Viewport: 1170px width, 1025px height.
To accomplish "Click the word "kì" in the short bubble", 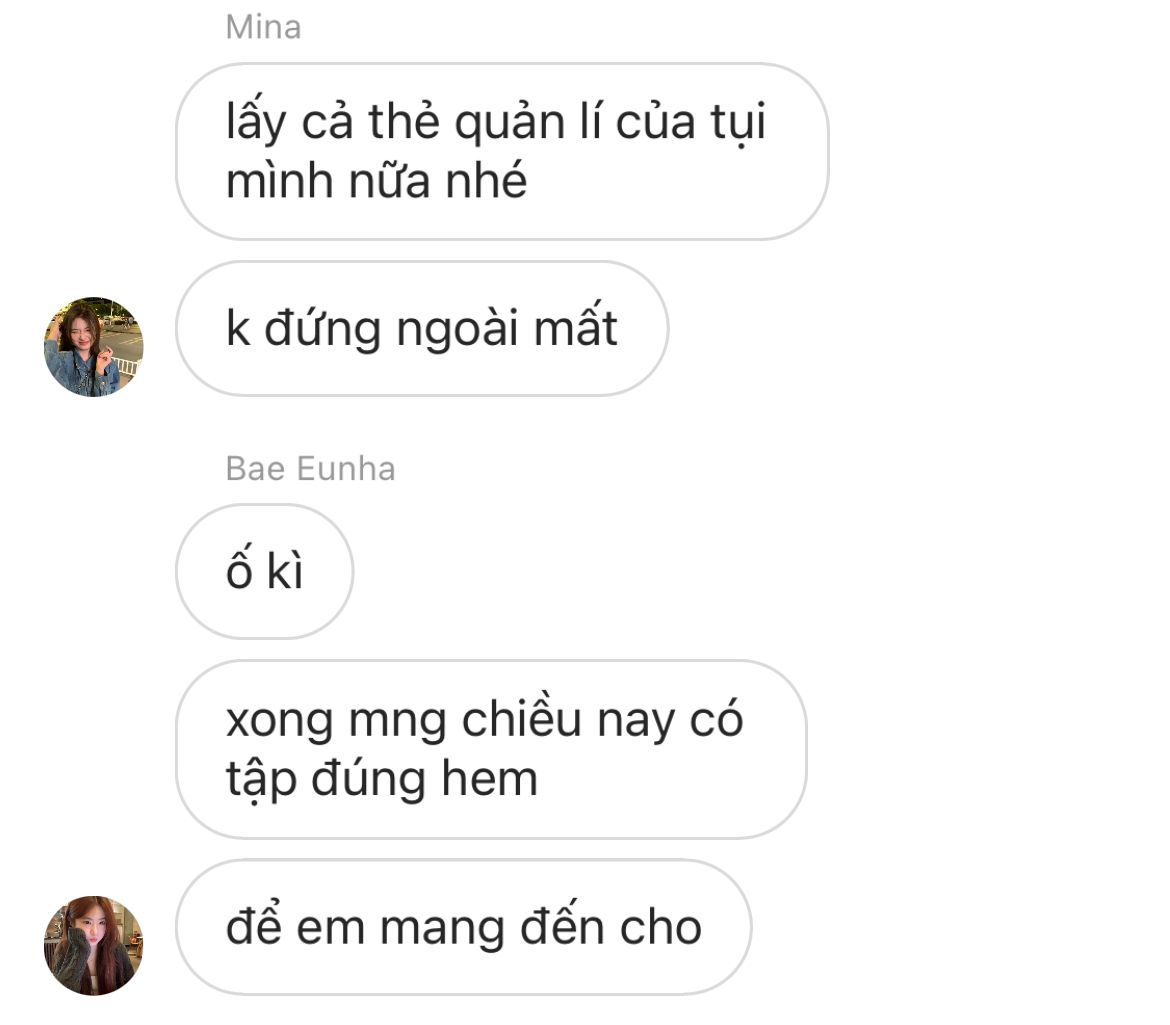I will click(x=284, y=573).
